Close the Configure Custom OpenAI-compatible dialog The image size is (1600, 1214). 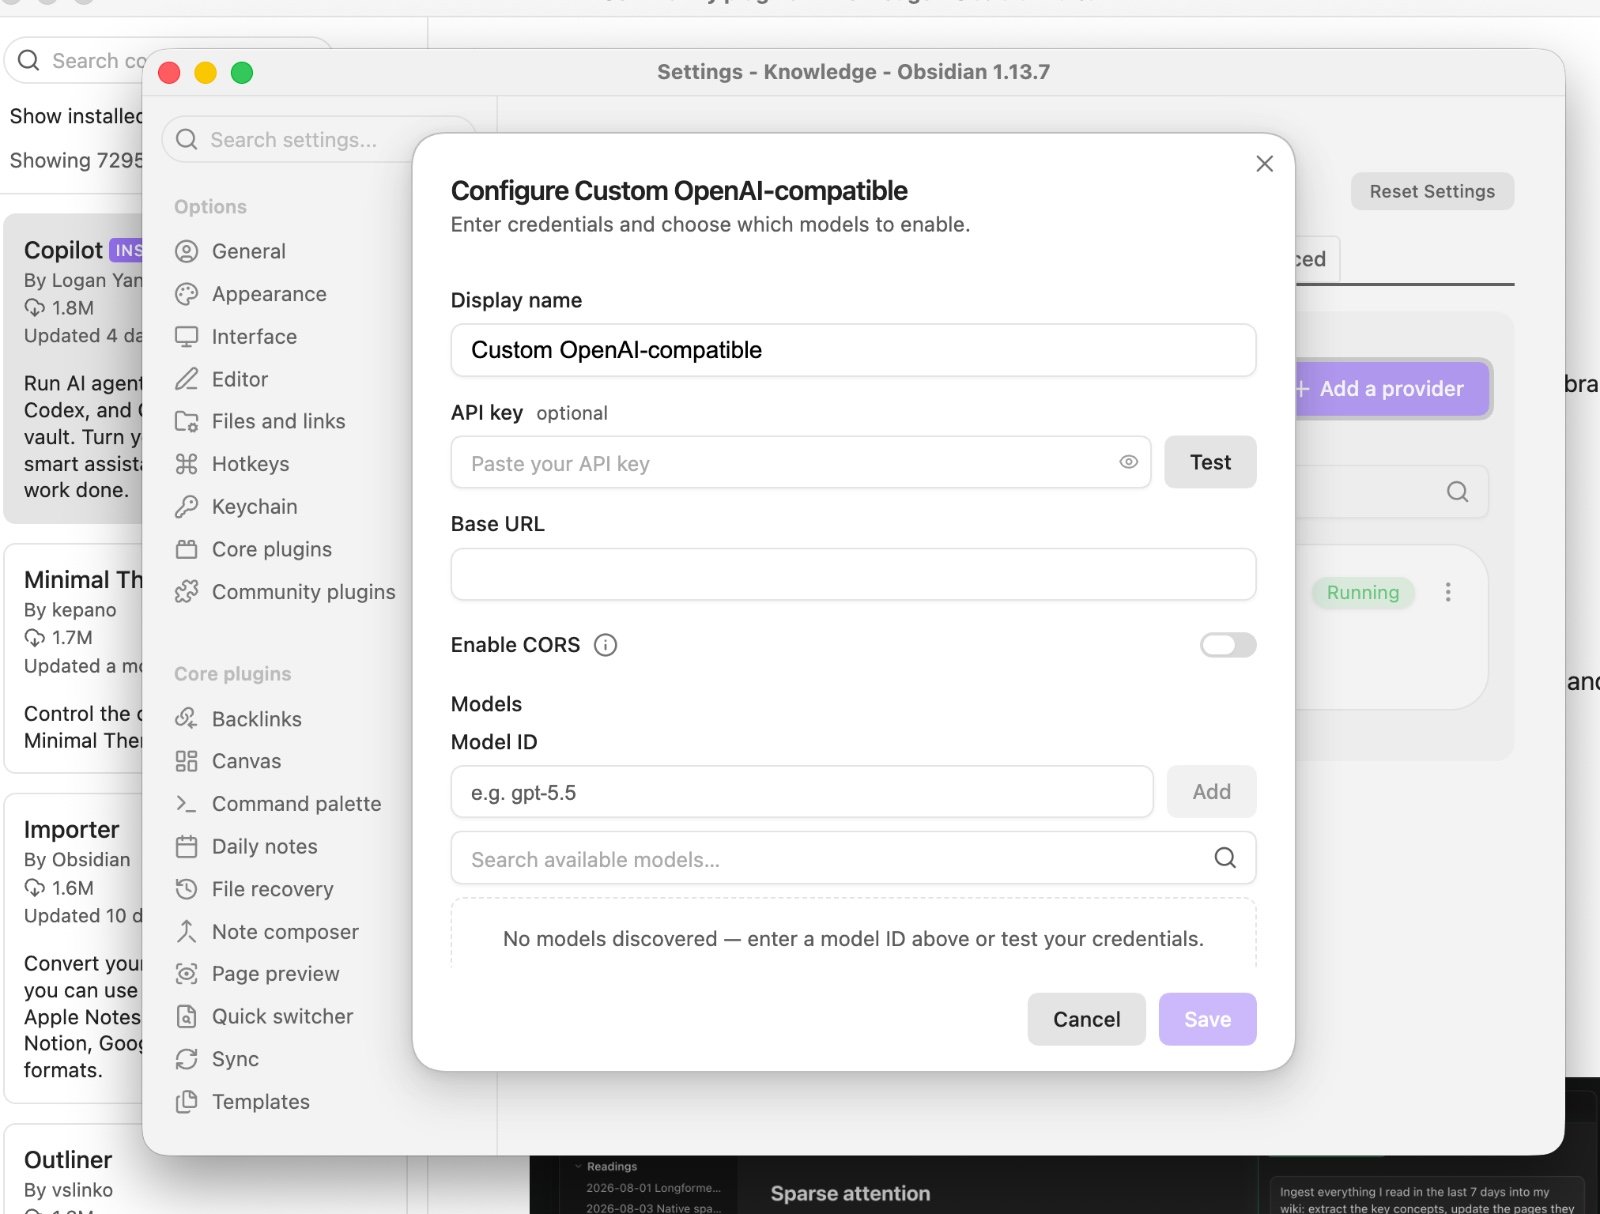tap(1264, 163)
